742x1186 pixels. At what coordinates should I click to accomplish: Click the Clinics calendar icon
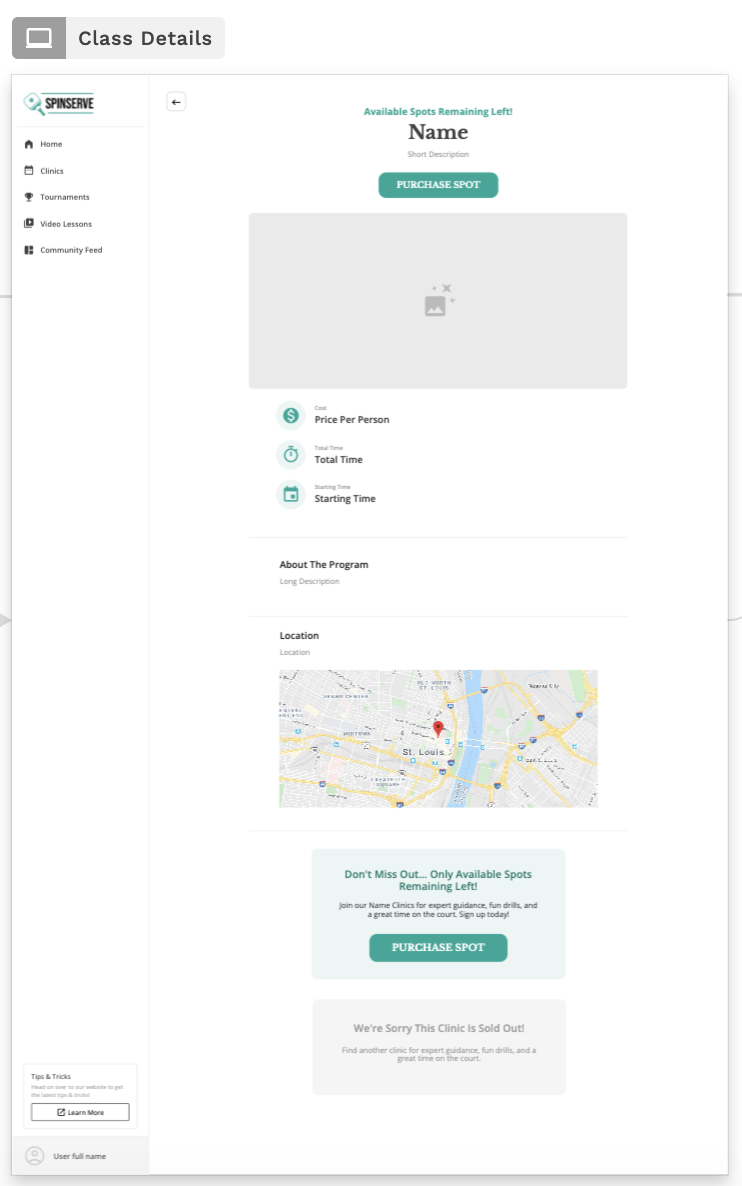29,171
